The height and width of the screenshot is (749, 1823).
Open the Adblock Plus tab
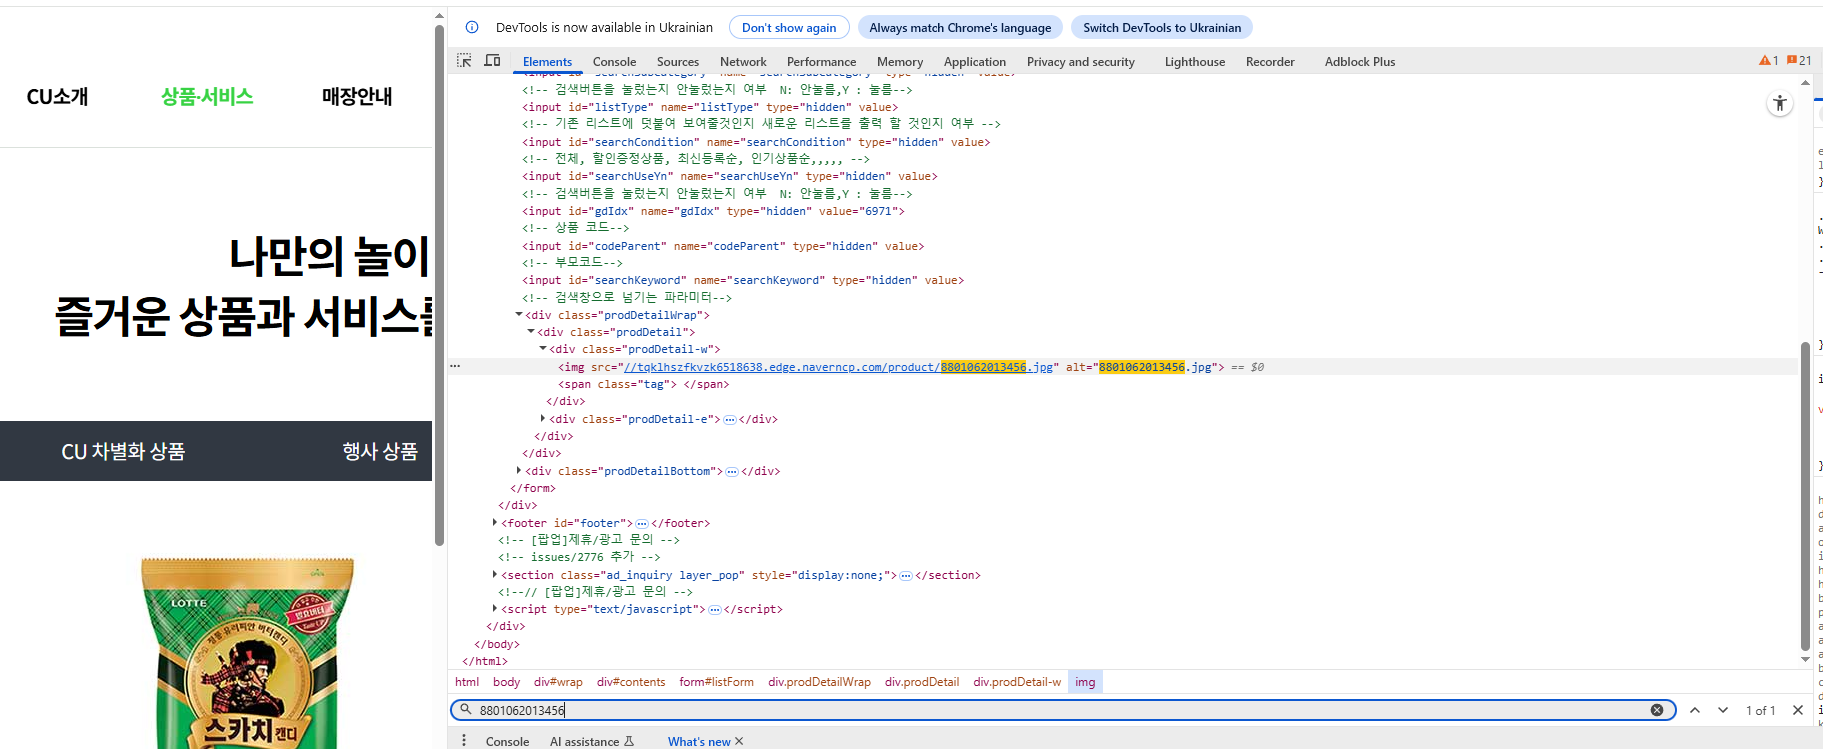[x=1360, y=62]
